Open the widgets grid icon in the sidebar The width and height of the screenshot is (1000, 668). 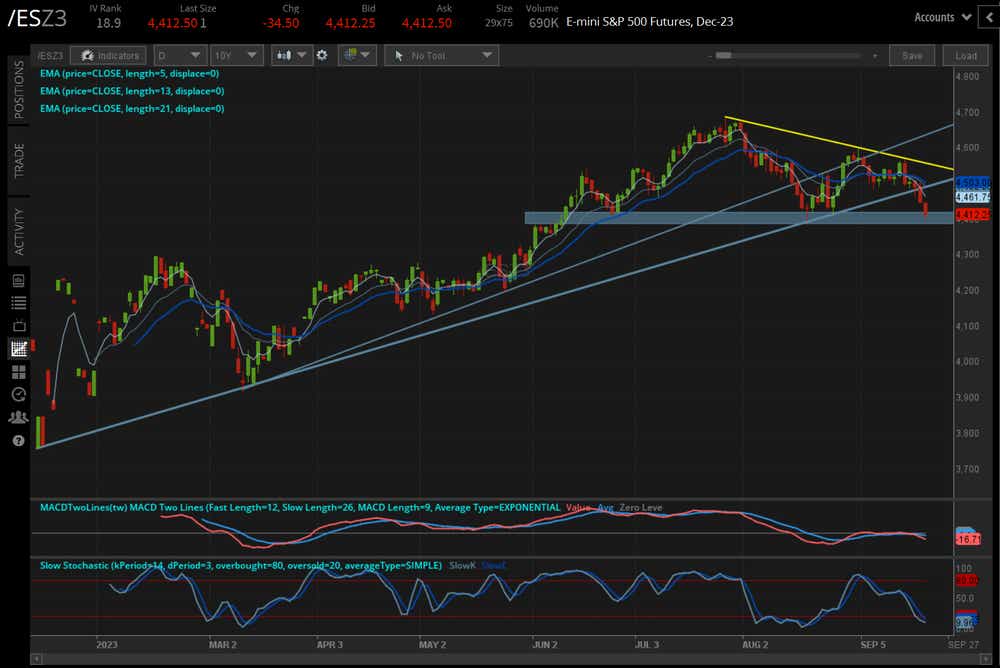(x=16, y=371)
